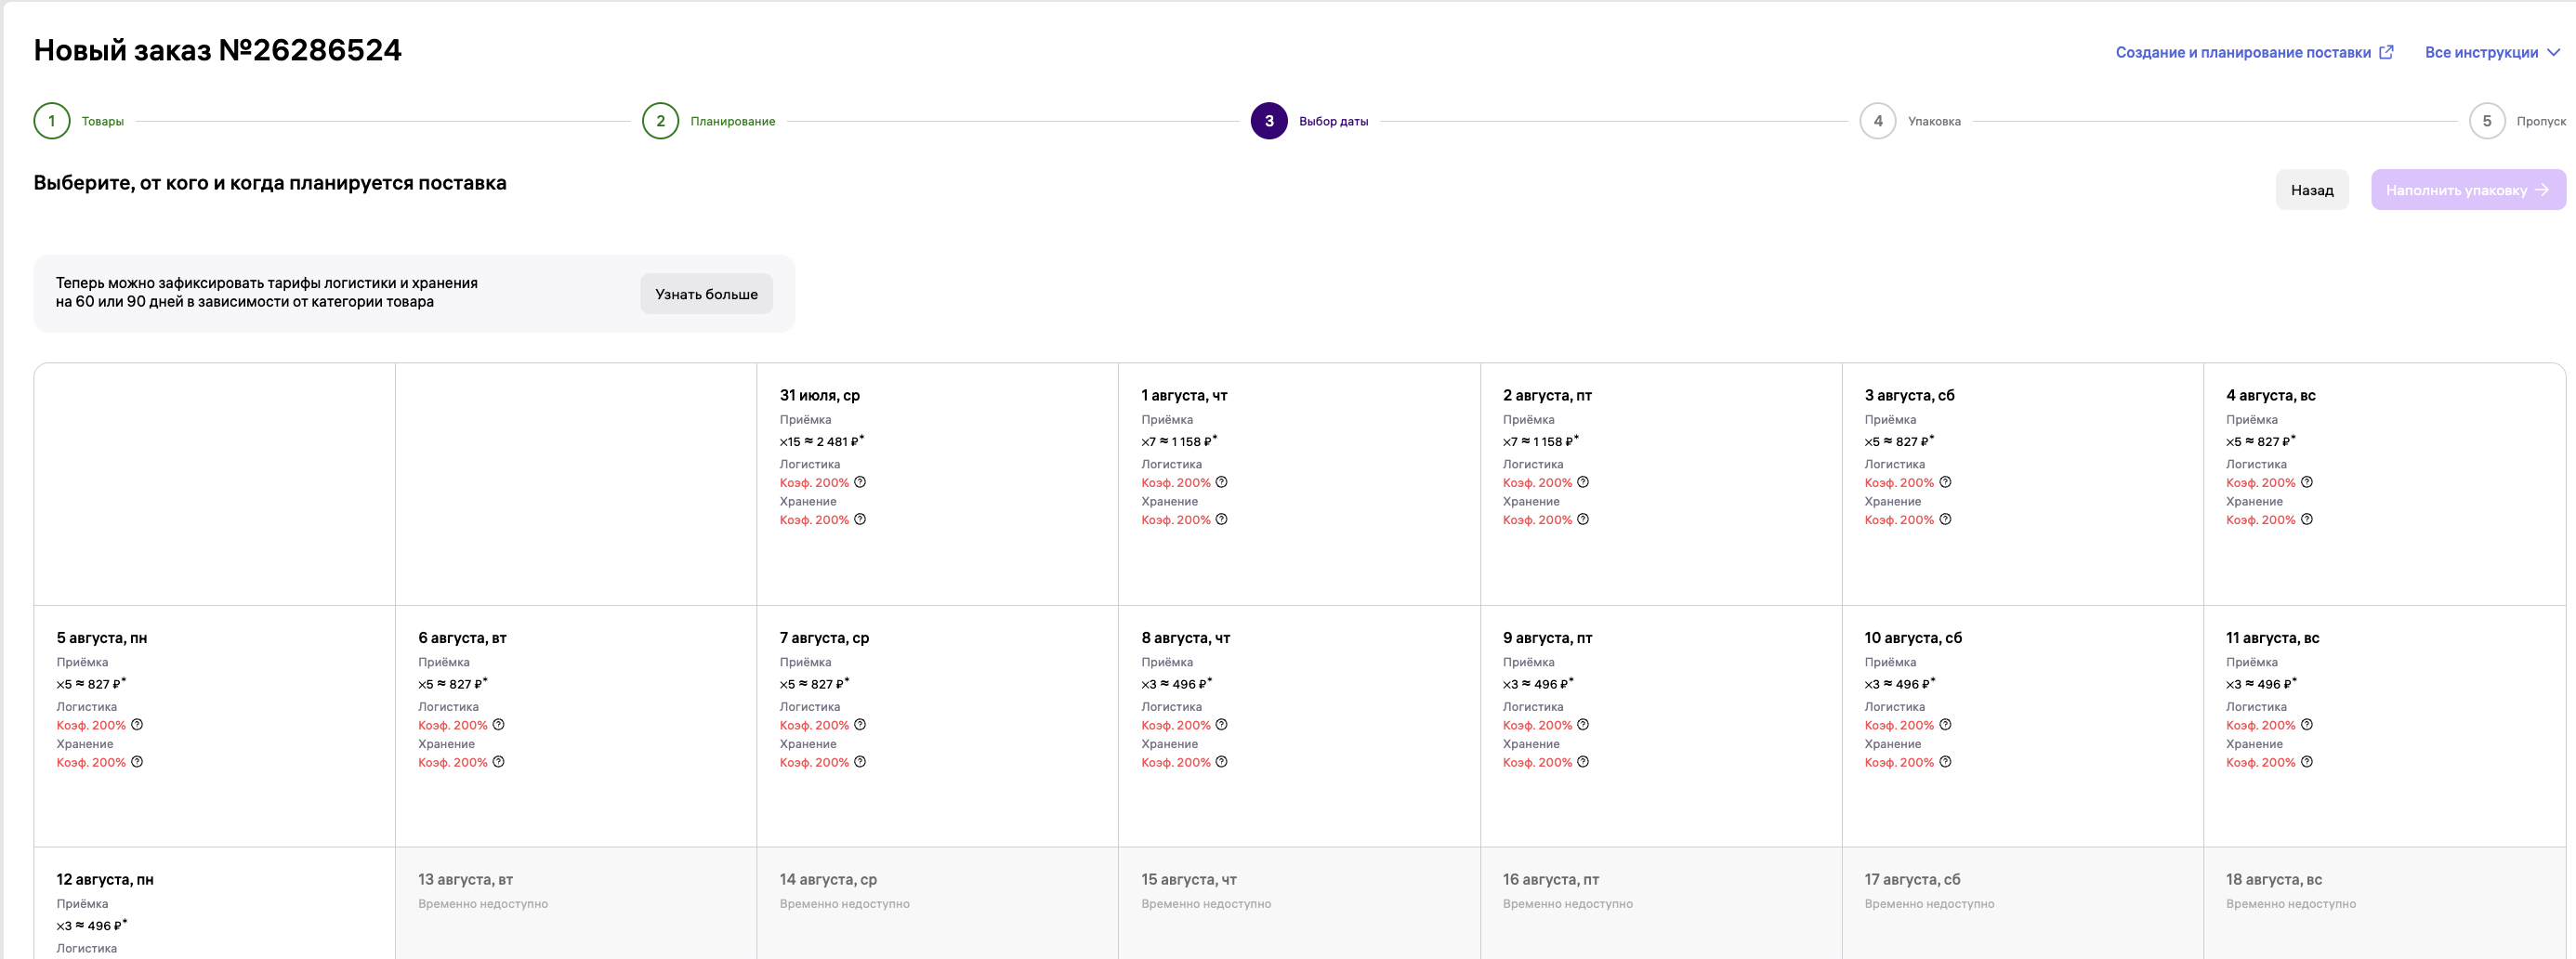Image resolution: width=2576 pixels, height=959 pixels.
Task: Click logistics help icon for 5 августа
Action: pos(137,724)
